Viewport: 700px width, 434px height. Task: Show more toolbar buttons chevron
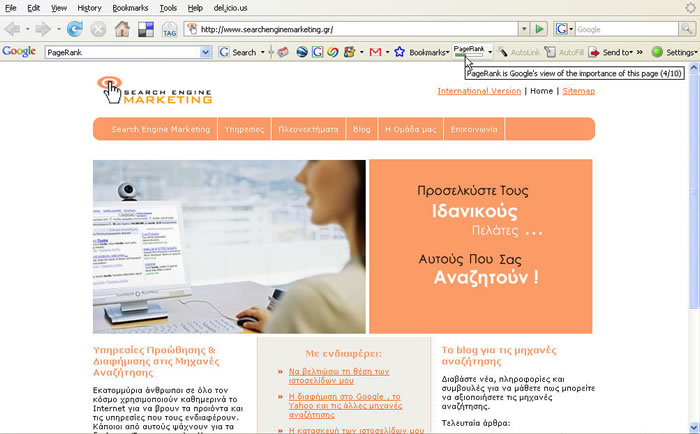(x=640, y=52)
